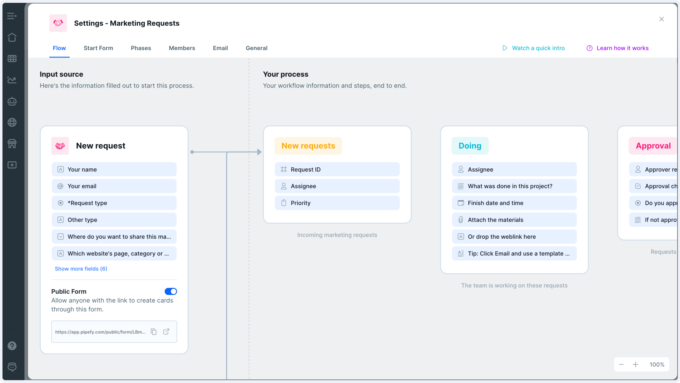
Task: Open the reports chart icon in sidebar
Action: 12,80
